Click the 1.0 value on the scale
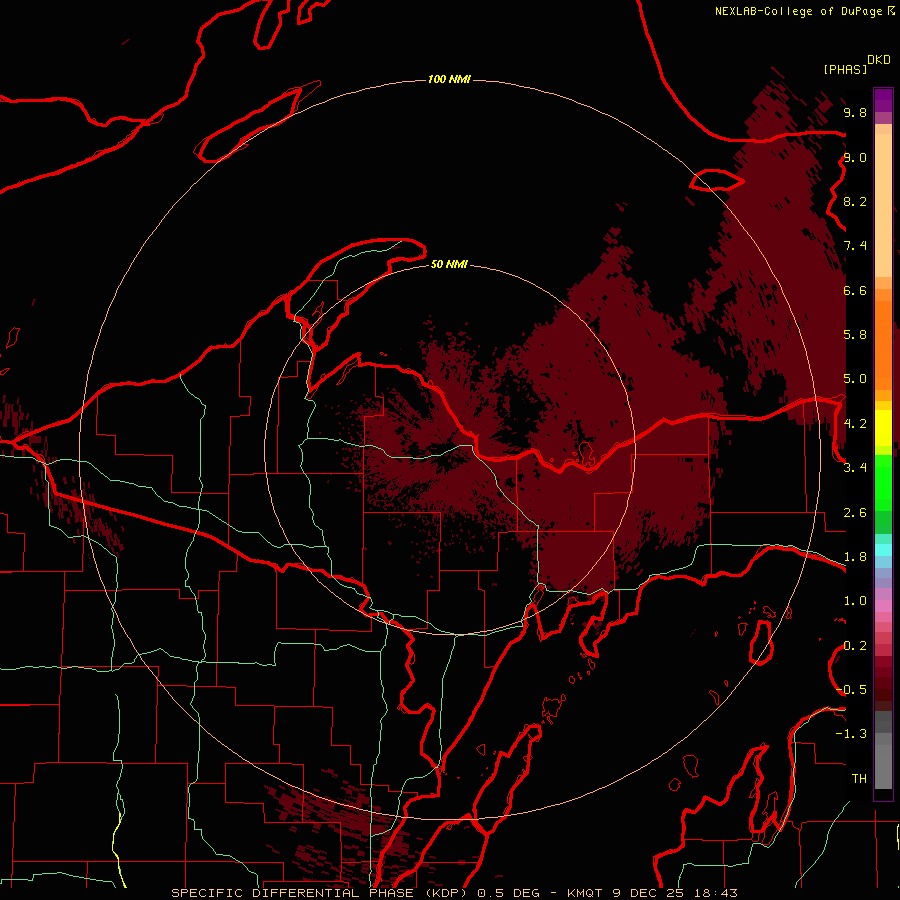The width and height of the screenshot is (900, 900). tap(855, 601)
